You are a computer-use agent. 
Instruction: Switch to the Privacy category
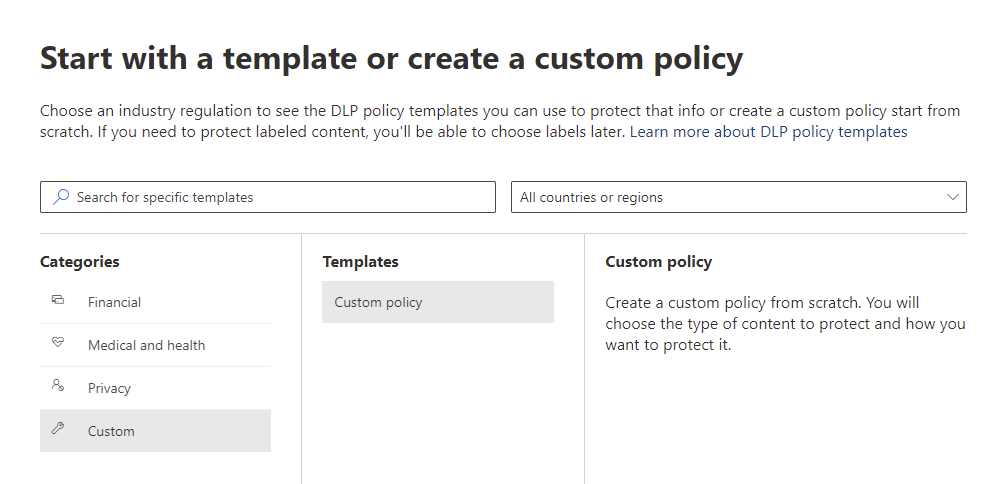[x=109, y=388]
